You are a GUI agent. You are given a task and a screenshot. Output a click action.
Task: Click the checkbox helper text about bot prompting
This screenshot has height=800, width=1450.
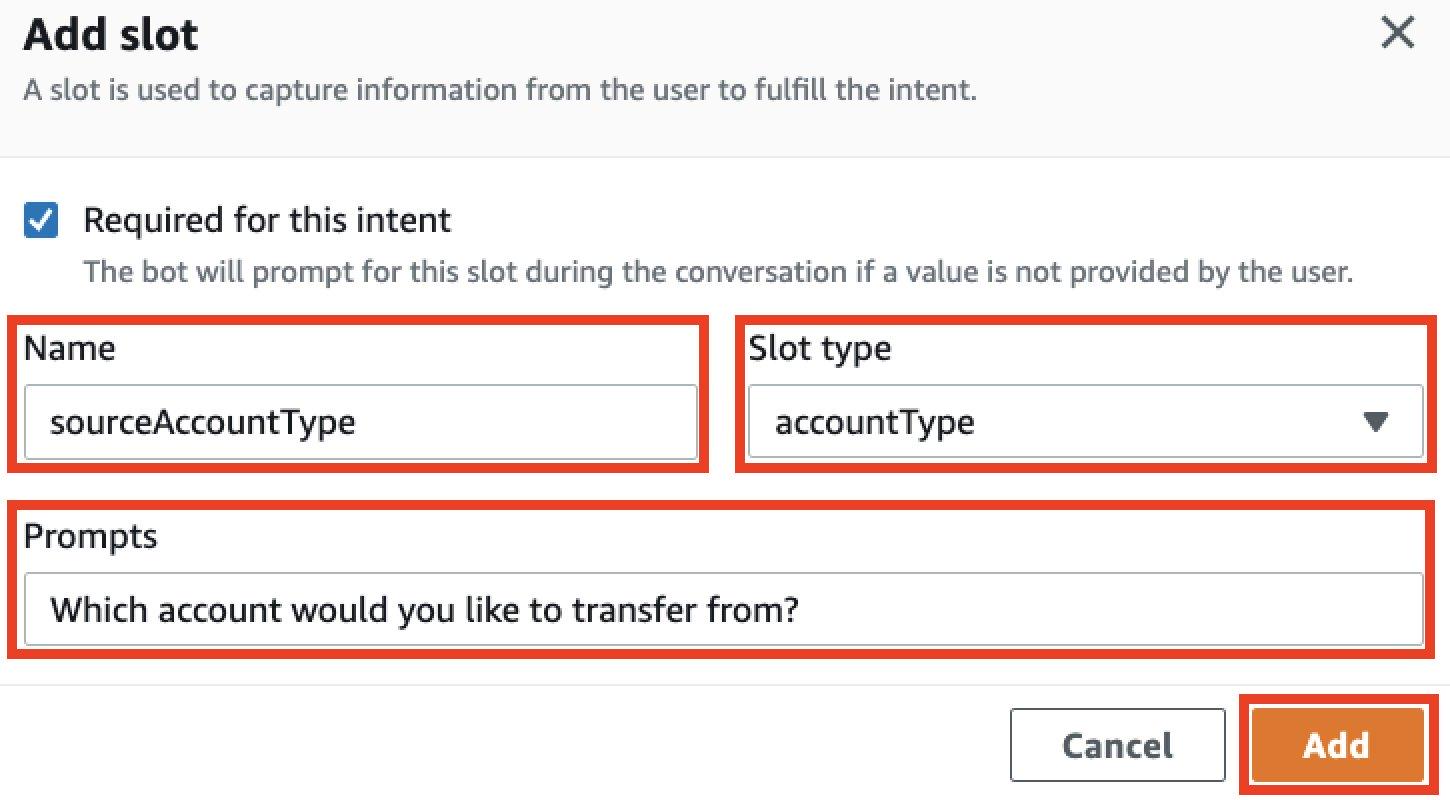pos(717,271)
